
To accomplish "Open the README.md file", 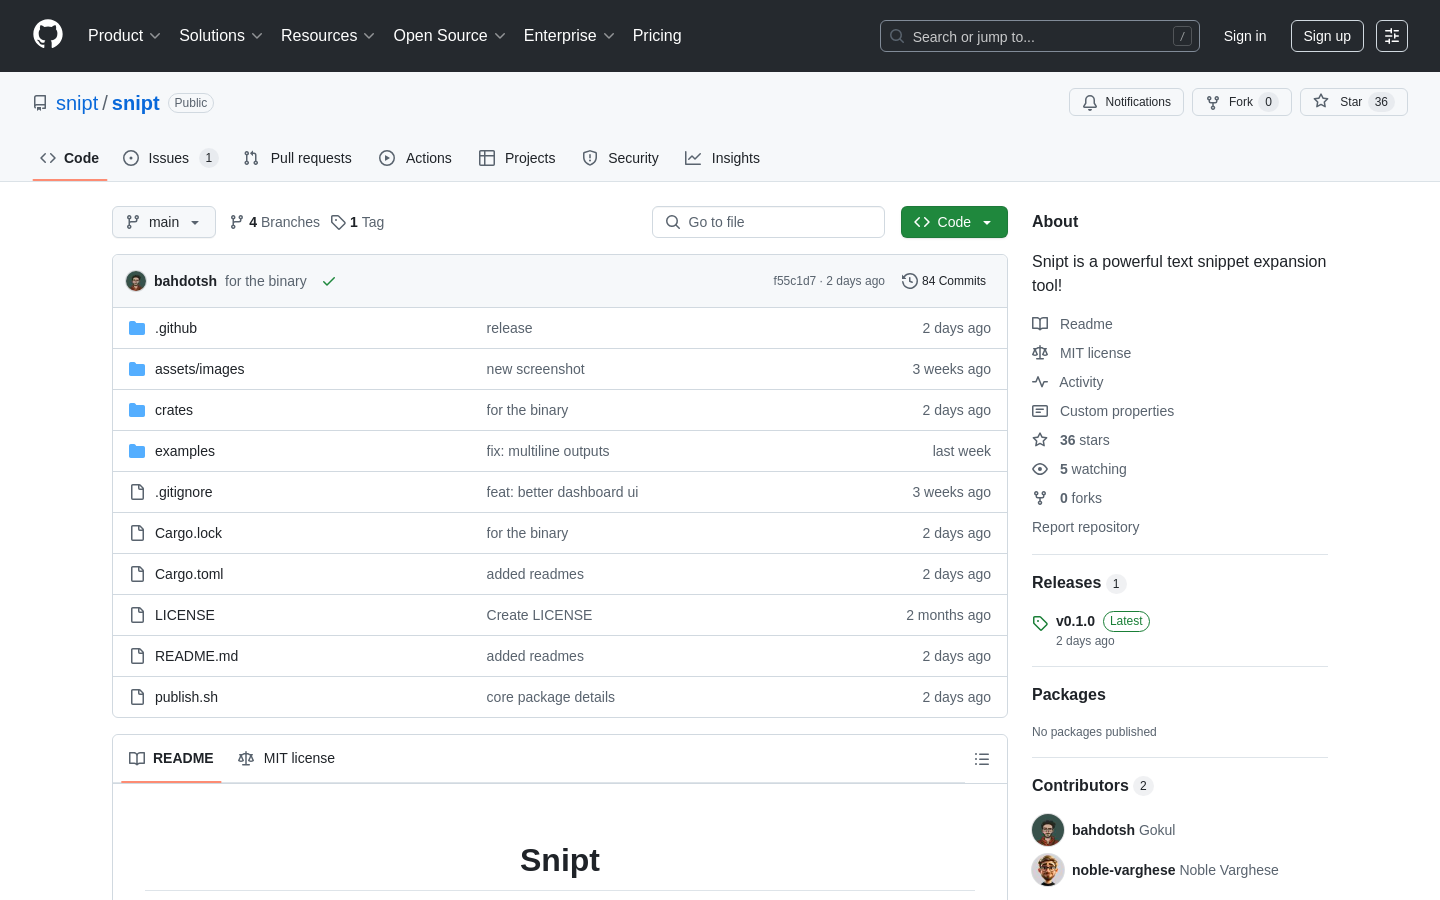I will point(197,656).
